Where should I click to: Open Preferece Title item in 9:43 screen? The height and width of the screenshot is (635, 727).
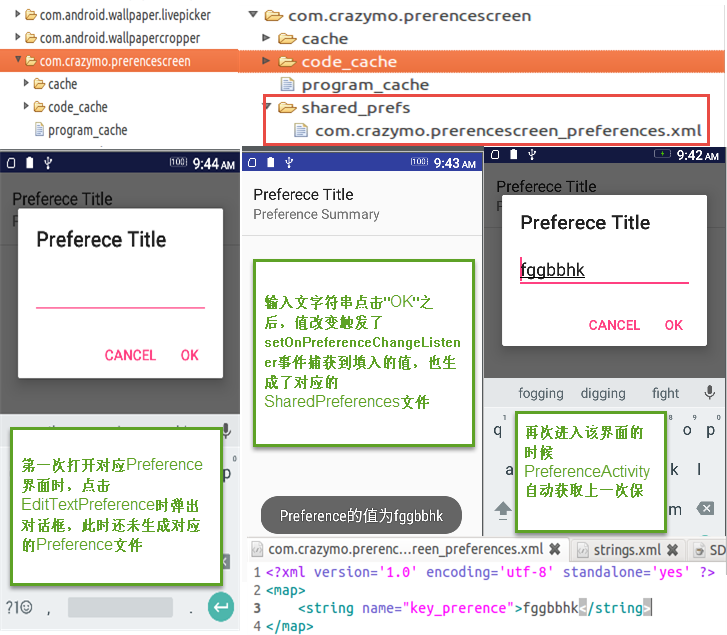pos(362,204)
